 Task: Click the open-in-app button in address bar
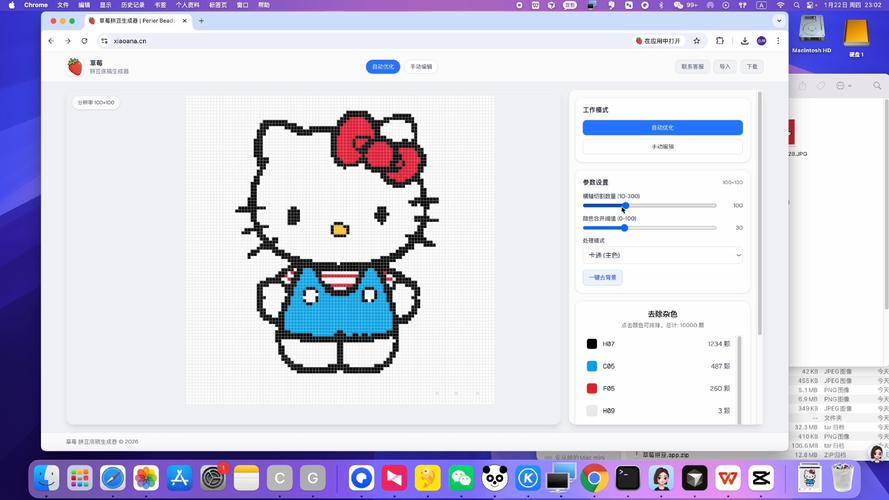coord(658,41)
